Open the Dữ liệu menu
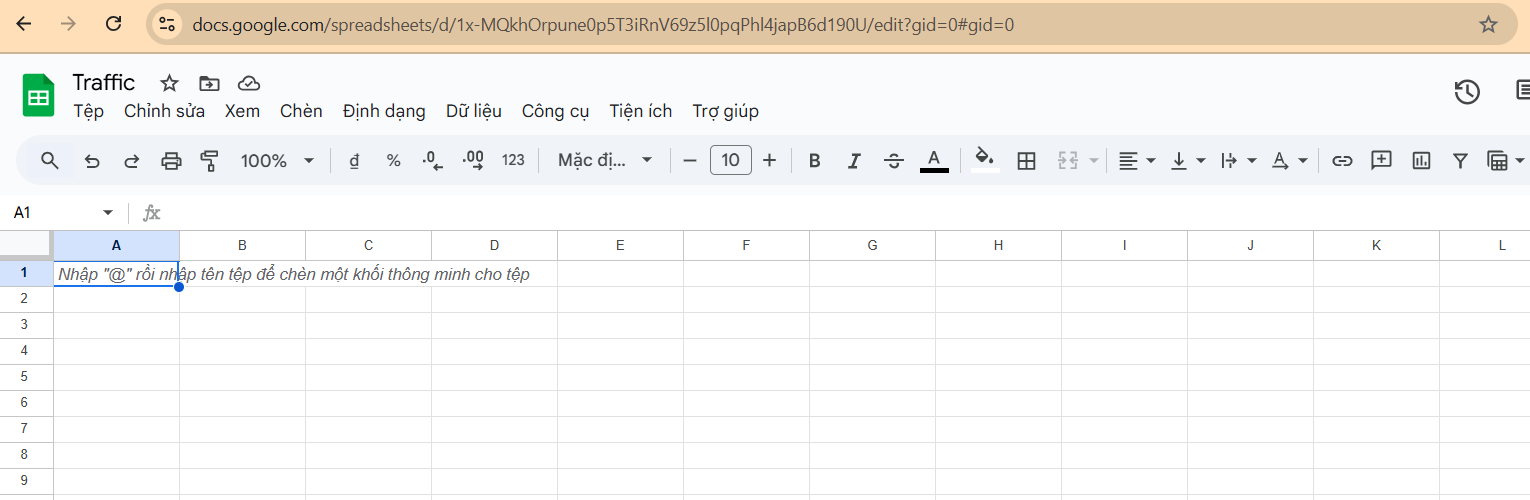This screenshot has height=500, width=1530. pyautogui.click(x=473, y=111)
